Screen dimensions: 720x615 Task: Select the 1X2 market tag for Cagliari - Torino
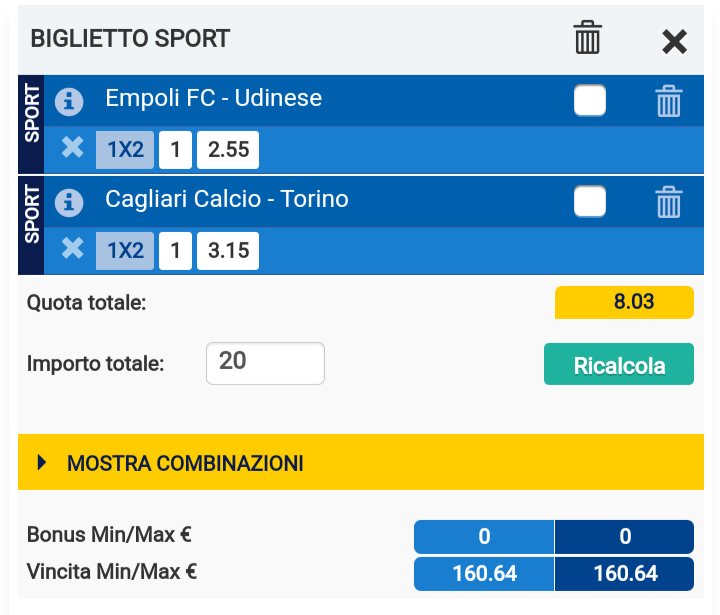125,251
